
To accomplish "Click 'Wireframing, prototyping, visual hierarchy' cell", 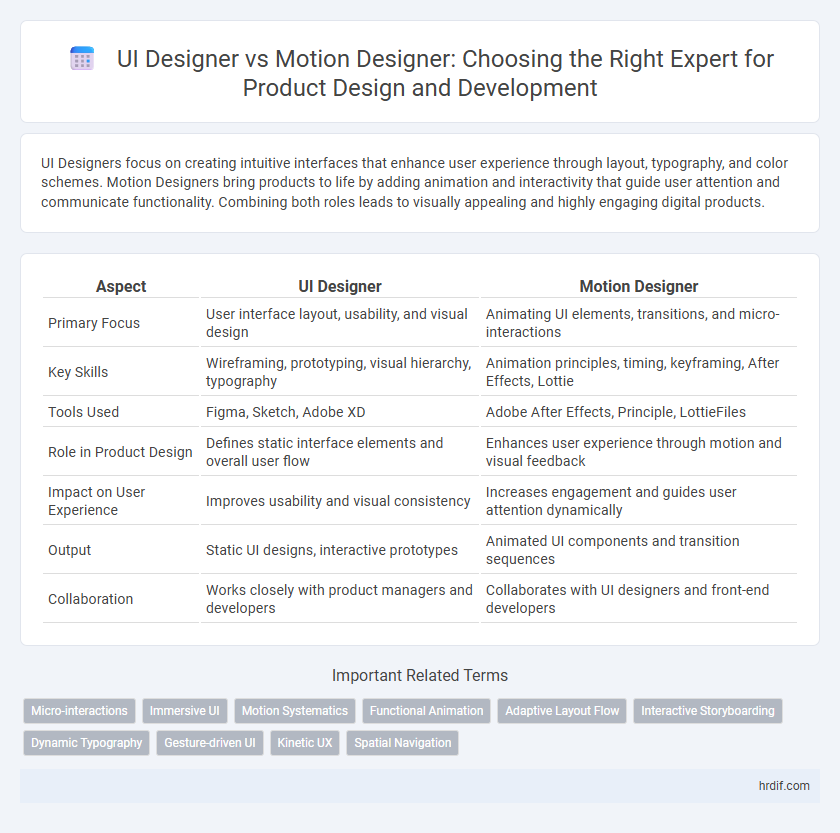I will coord(340,372).
